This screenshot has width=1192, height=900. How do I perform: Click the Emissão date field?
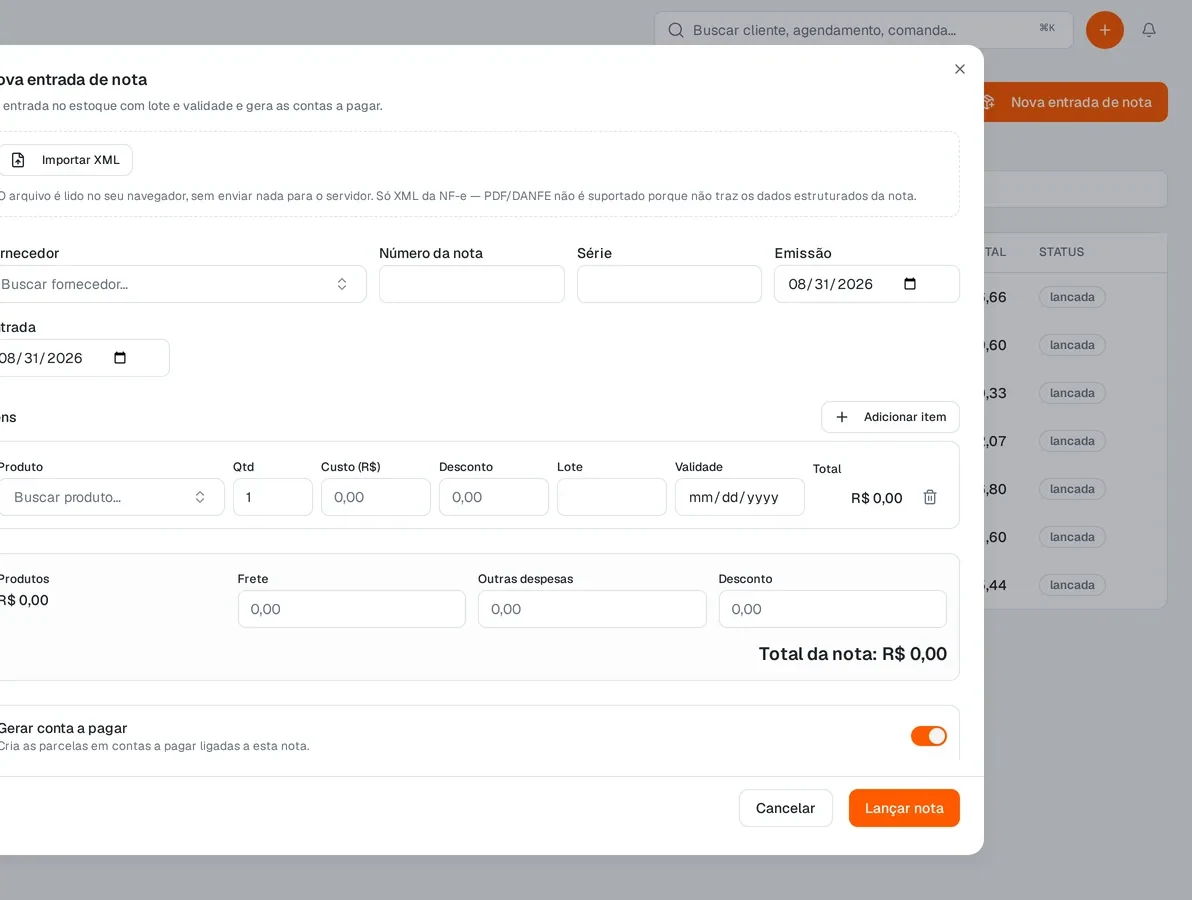tap(867, 284)
